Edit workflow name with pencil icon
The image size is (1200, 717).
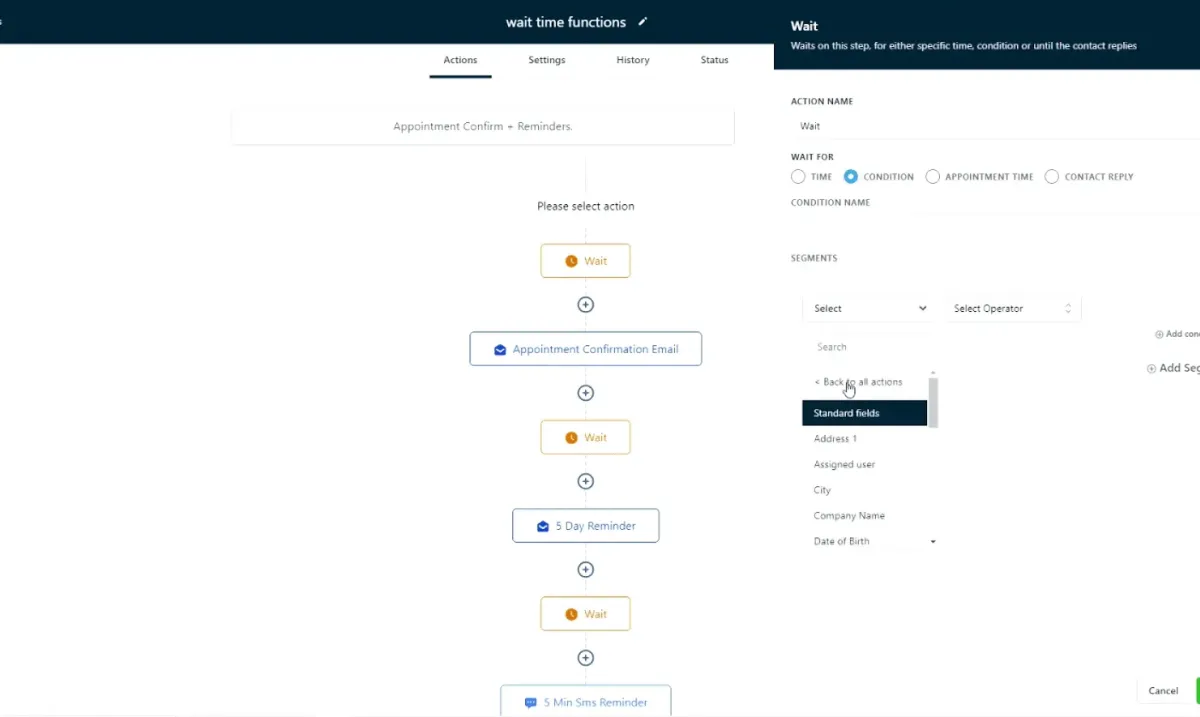643,22
